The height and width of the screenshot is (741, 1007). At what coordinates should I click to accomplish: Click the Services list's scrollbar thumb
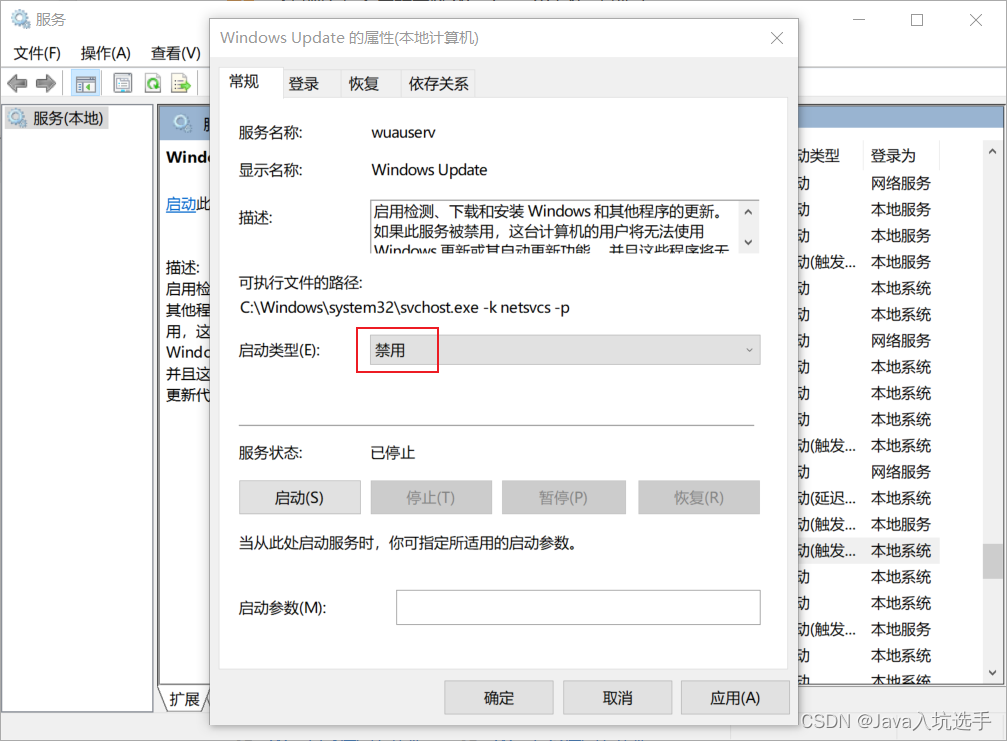(993, 561)
